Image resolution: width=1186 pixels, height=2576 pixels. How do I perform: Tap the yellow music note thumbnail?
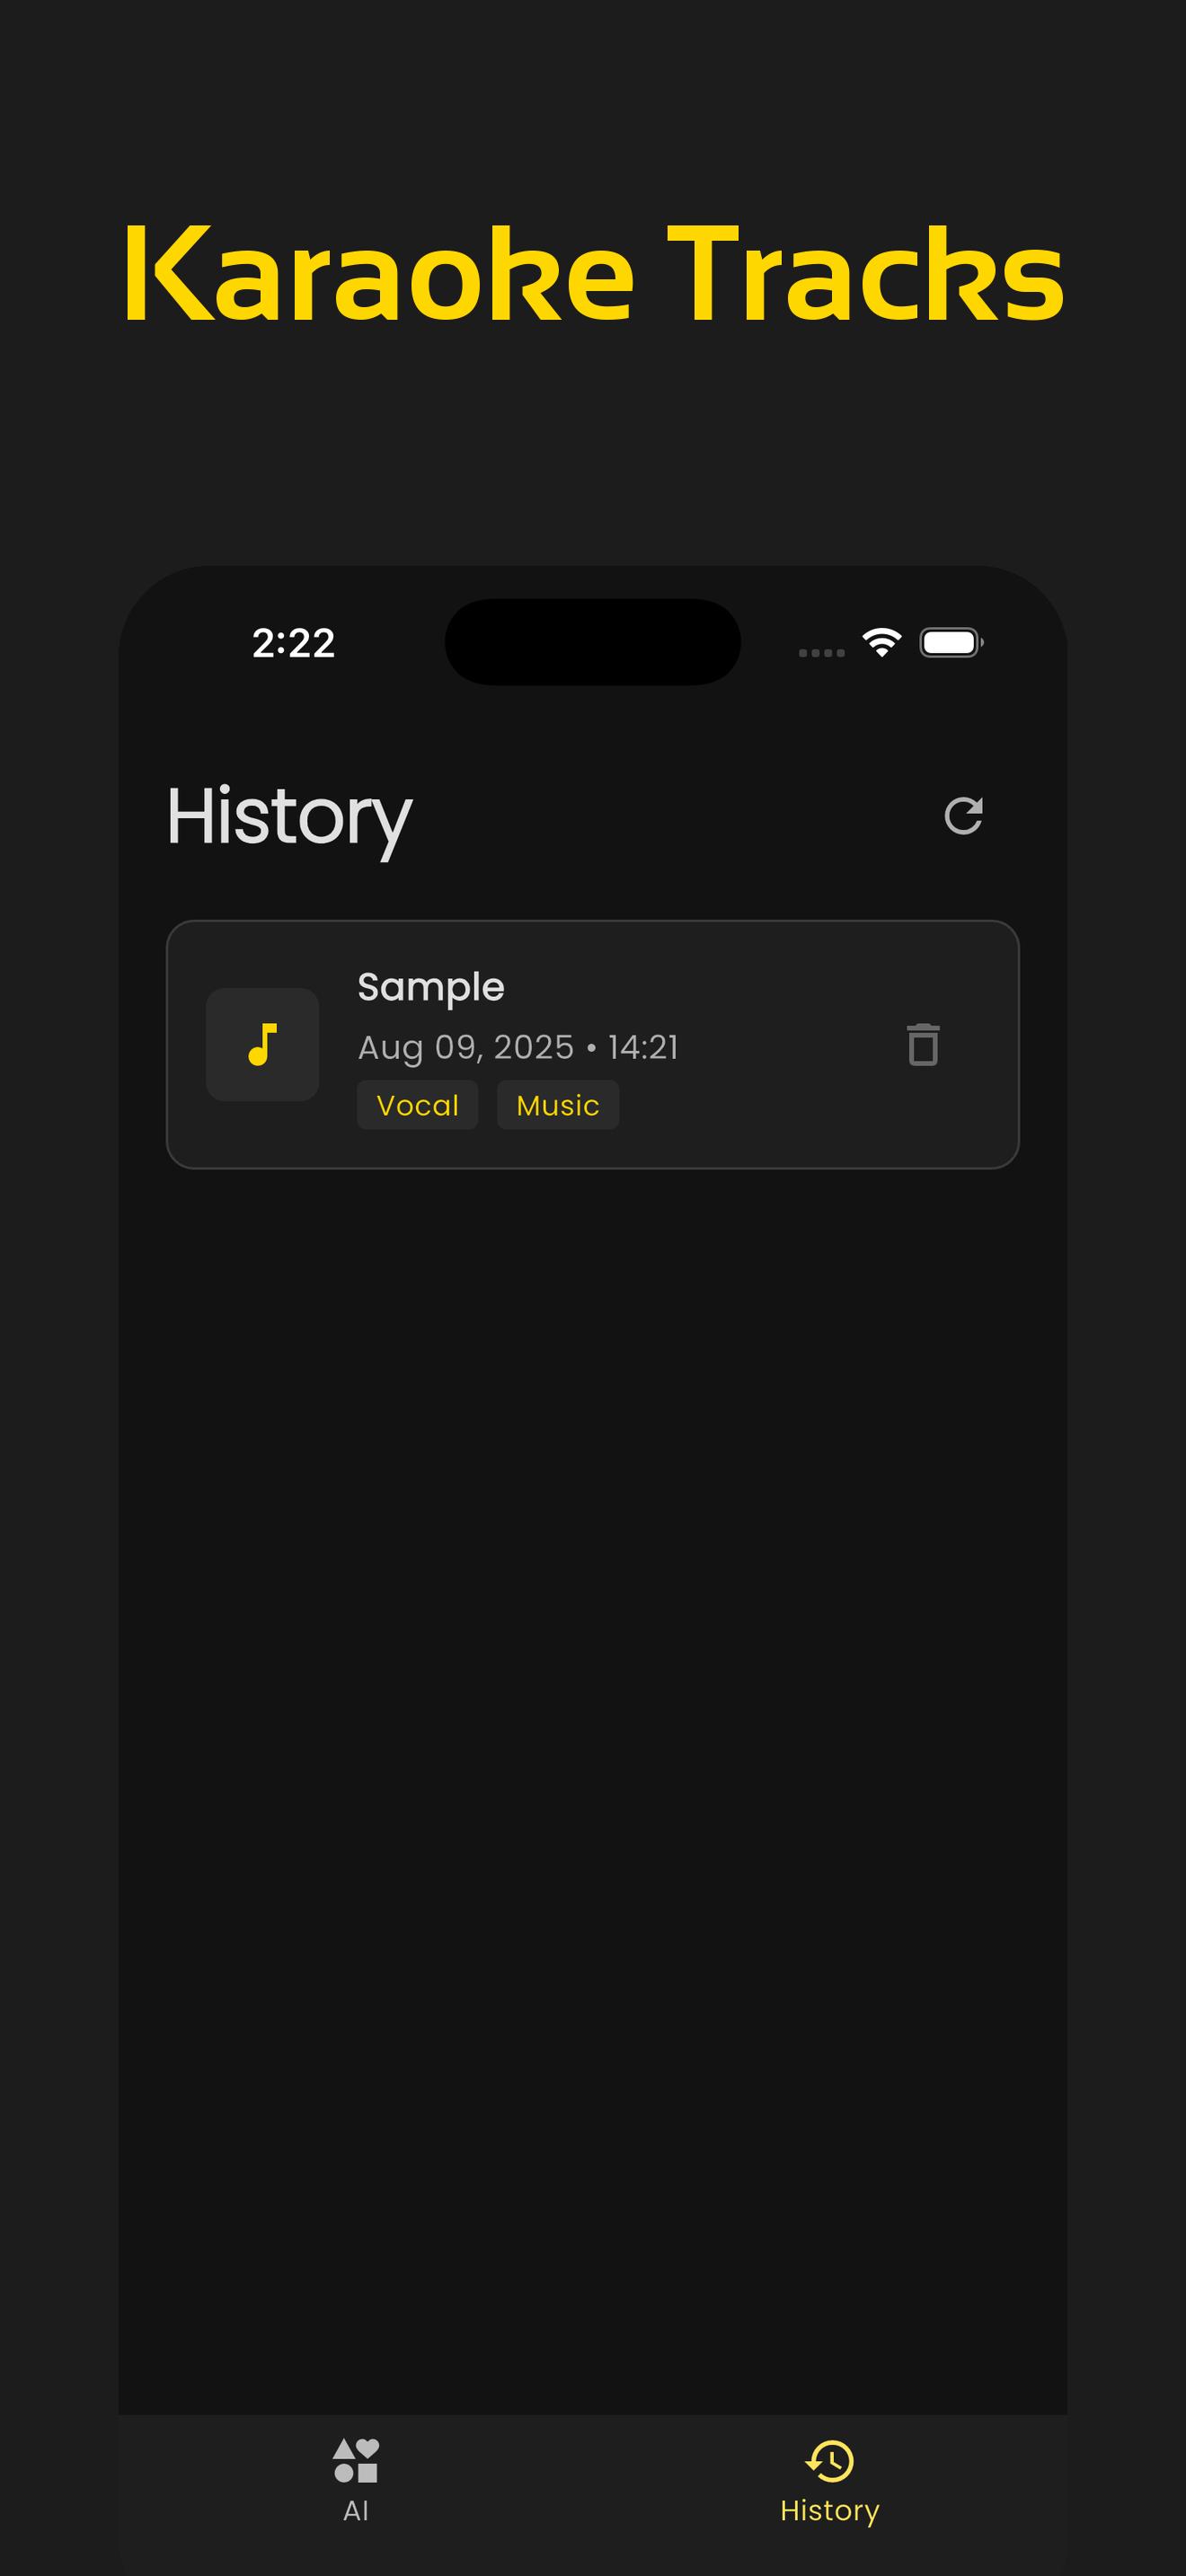262,1044
